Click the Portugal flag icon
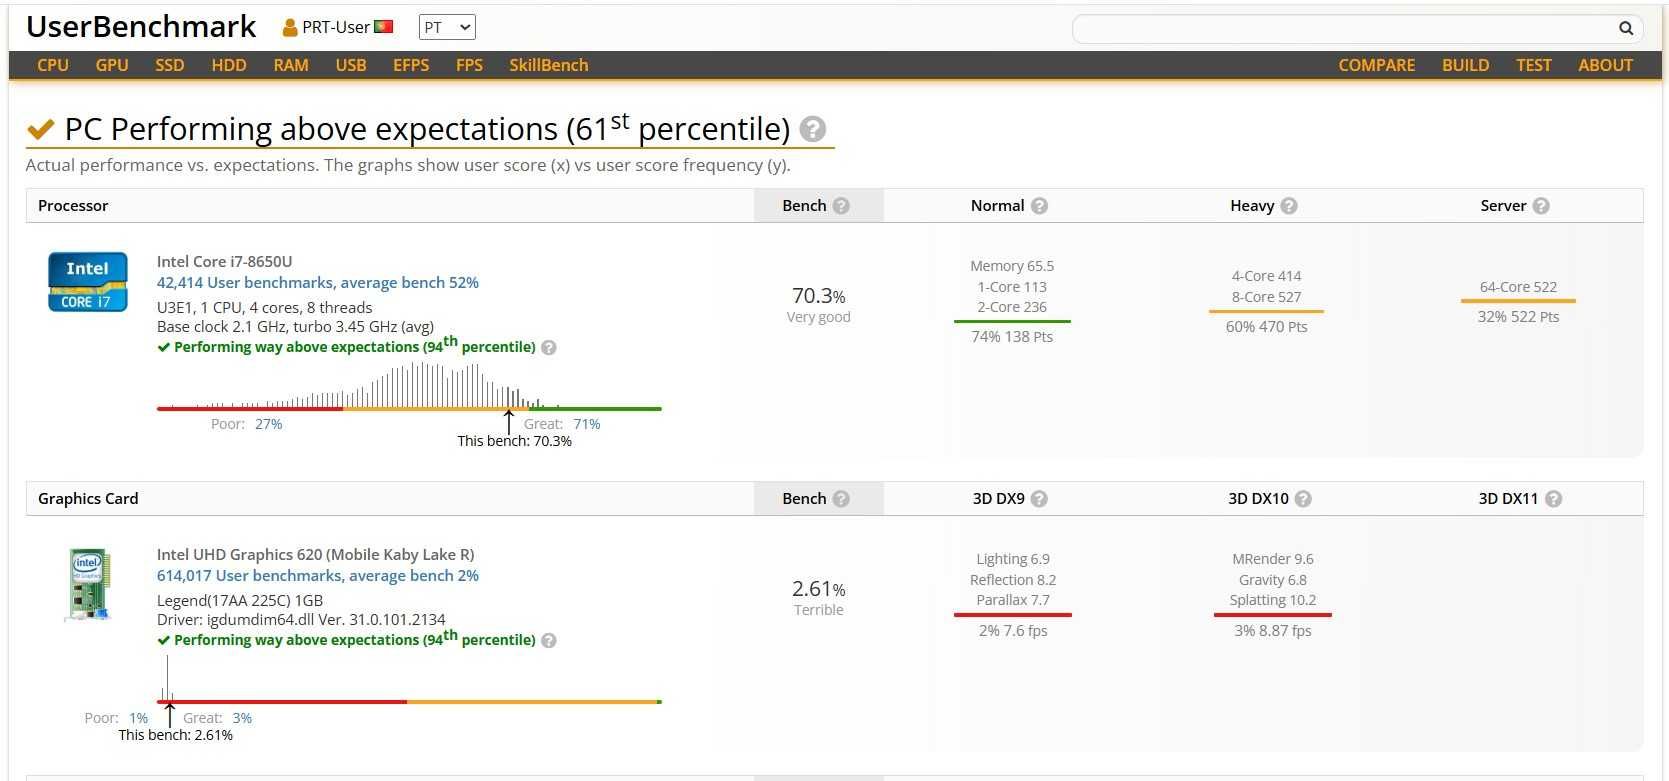Viewport: 1669px width, 781px height. [384, 27]
